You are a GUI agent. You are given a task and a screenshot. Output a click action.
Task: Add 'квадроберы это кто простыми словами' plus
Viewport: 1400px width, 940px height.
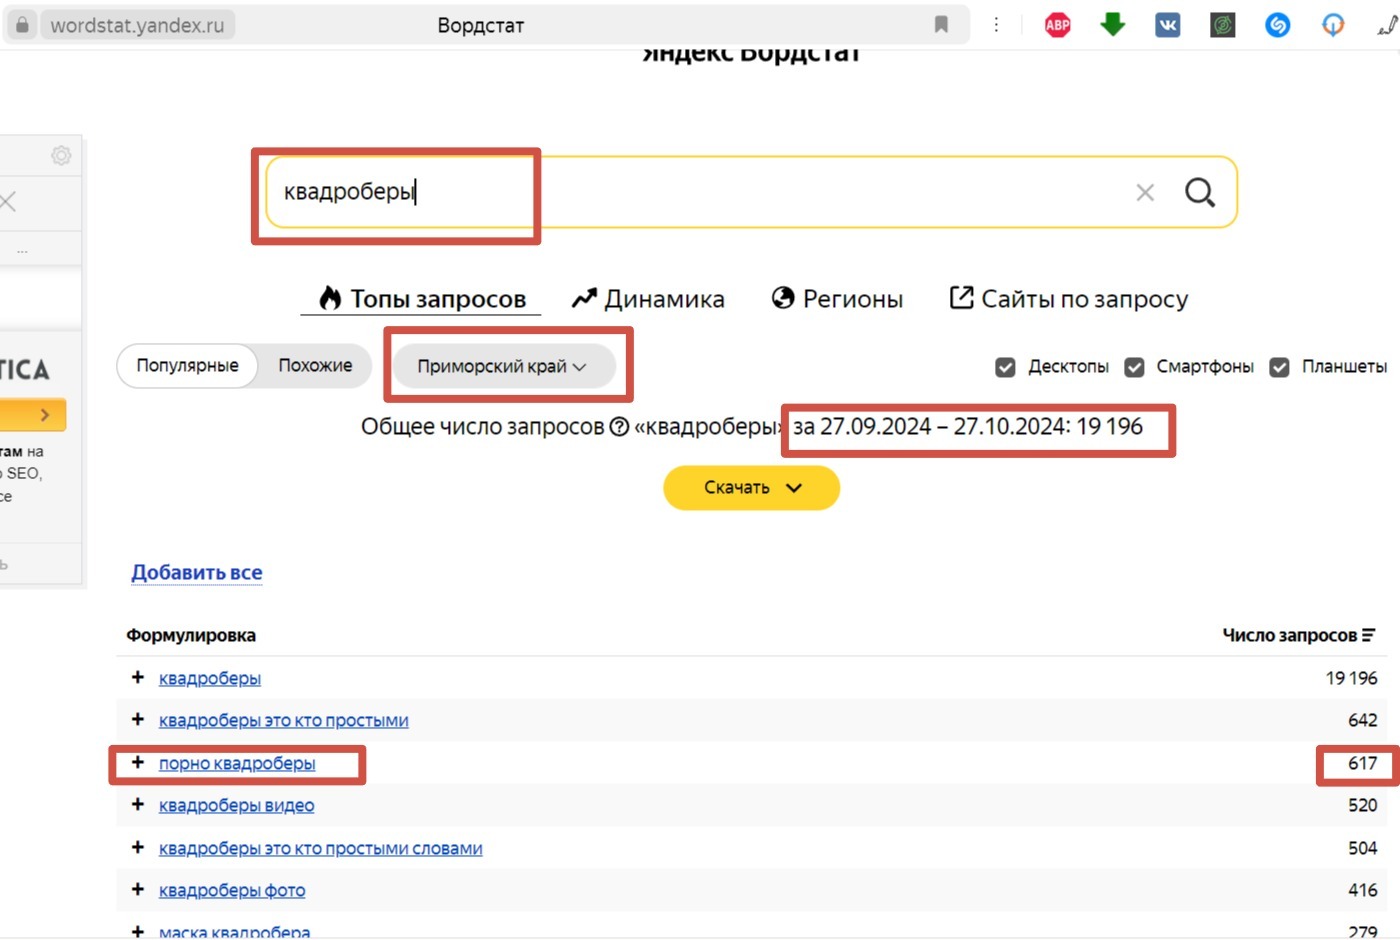138,848
